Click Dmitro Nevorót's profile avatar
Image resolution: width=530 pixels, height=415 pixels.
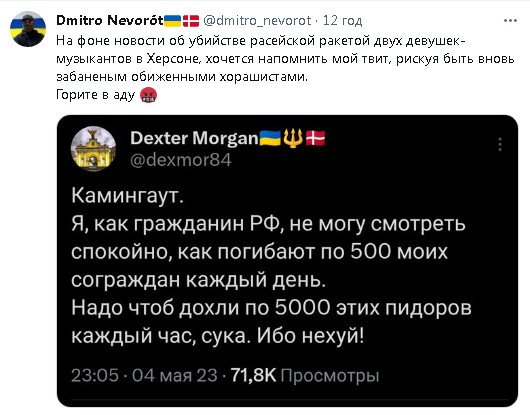pos(28,29)
